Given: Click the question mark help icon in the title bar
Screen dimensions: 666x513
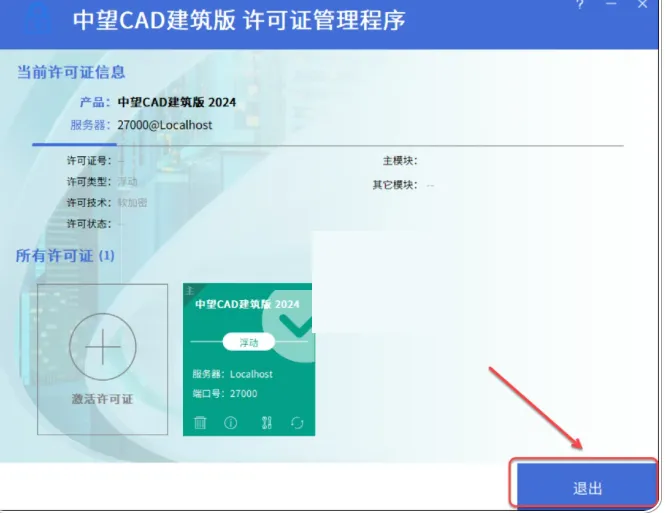Looking at the screenshot, I should point(580,5).
